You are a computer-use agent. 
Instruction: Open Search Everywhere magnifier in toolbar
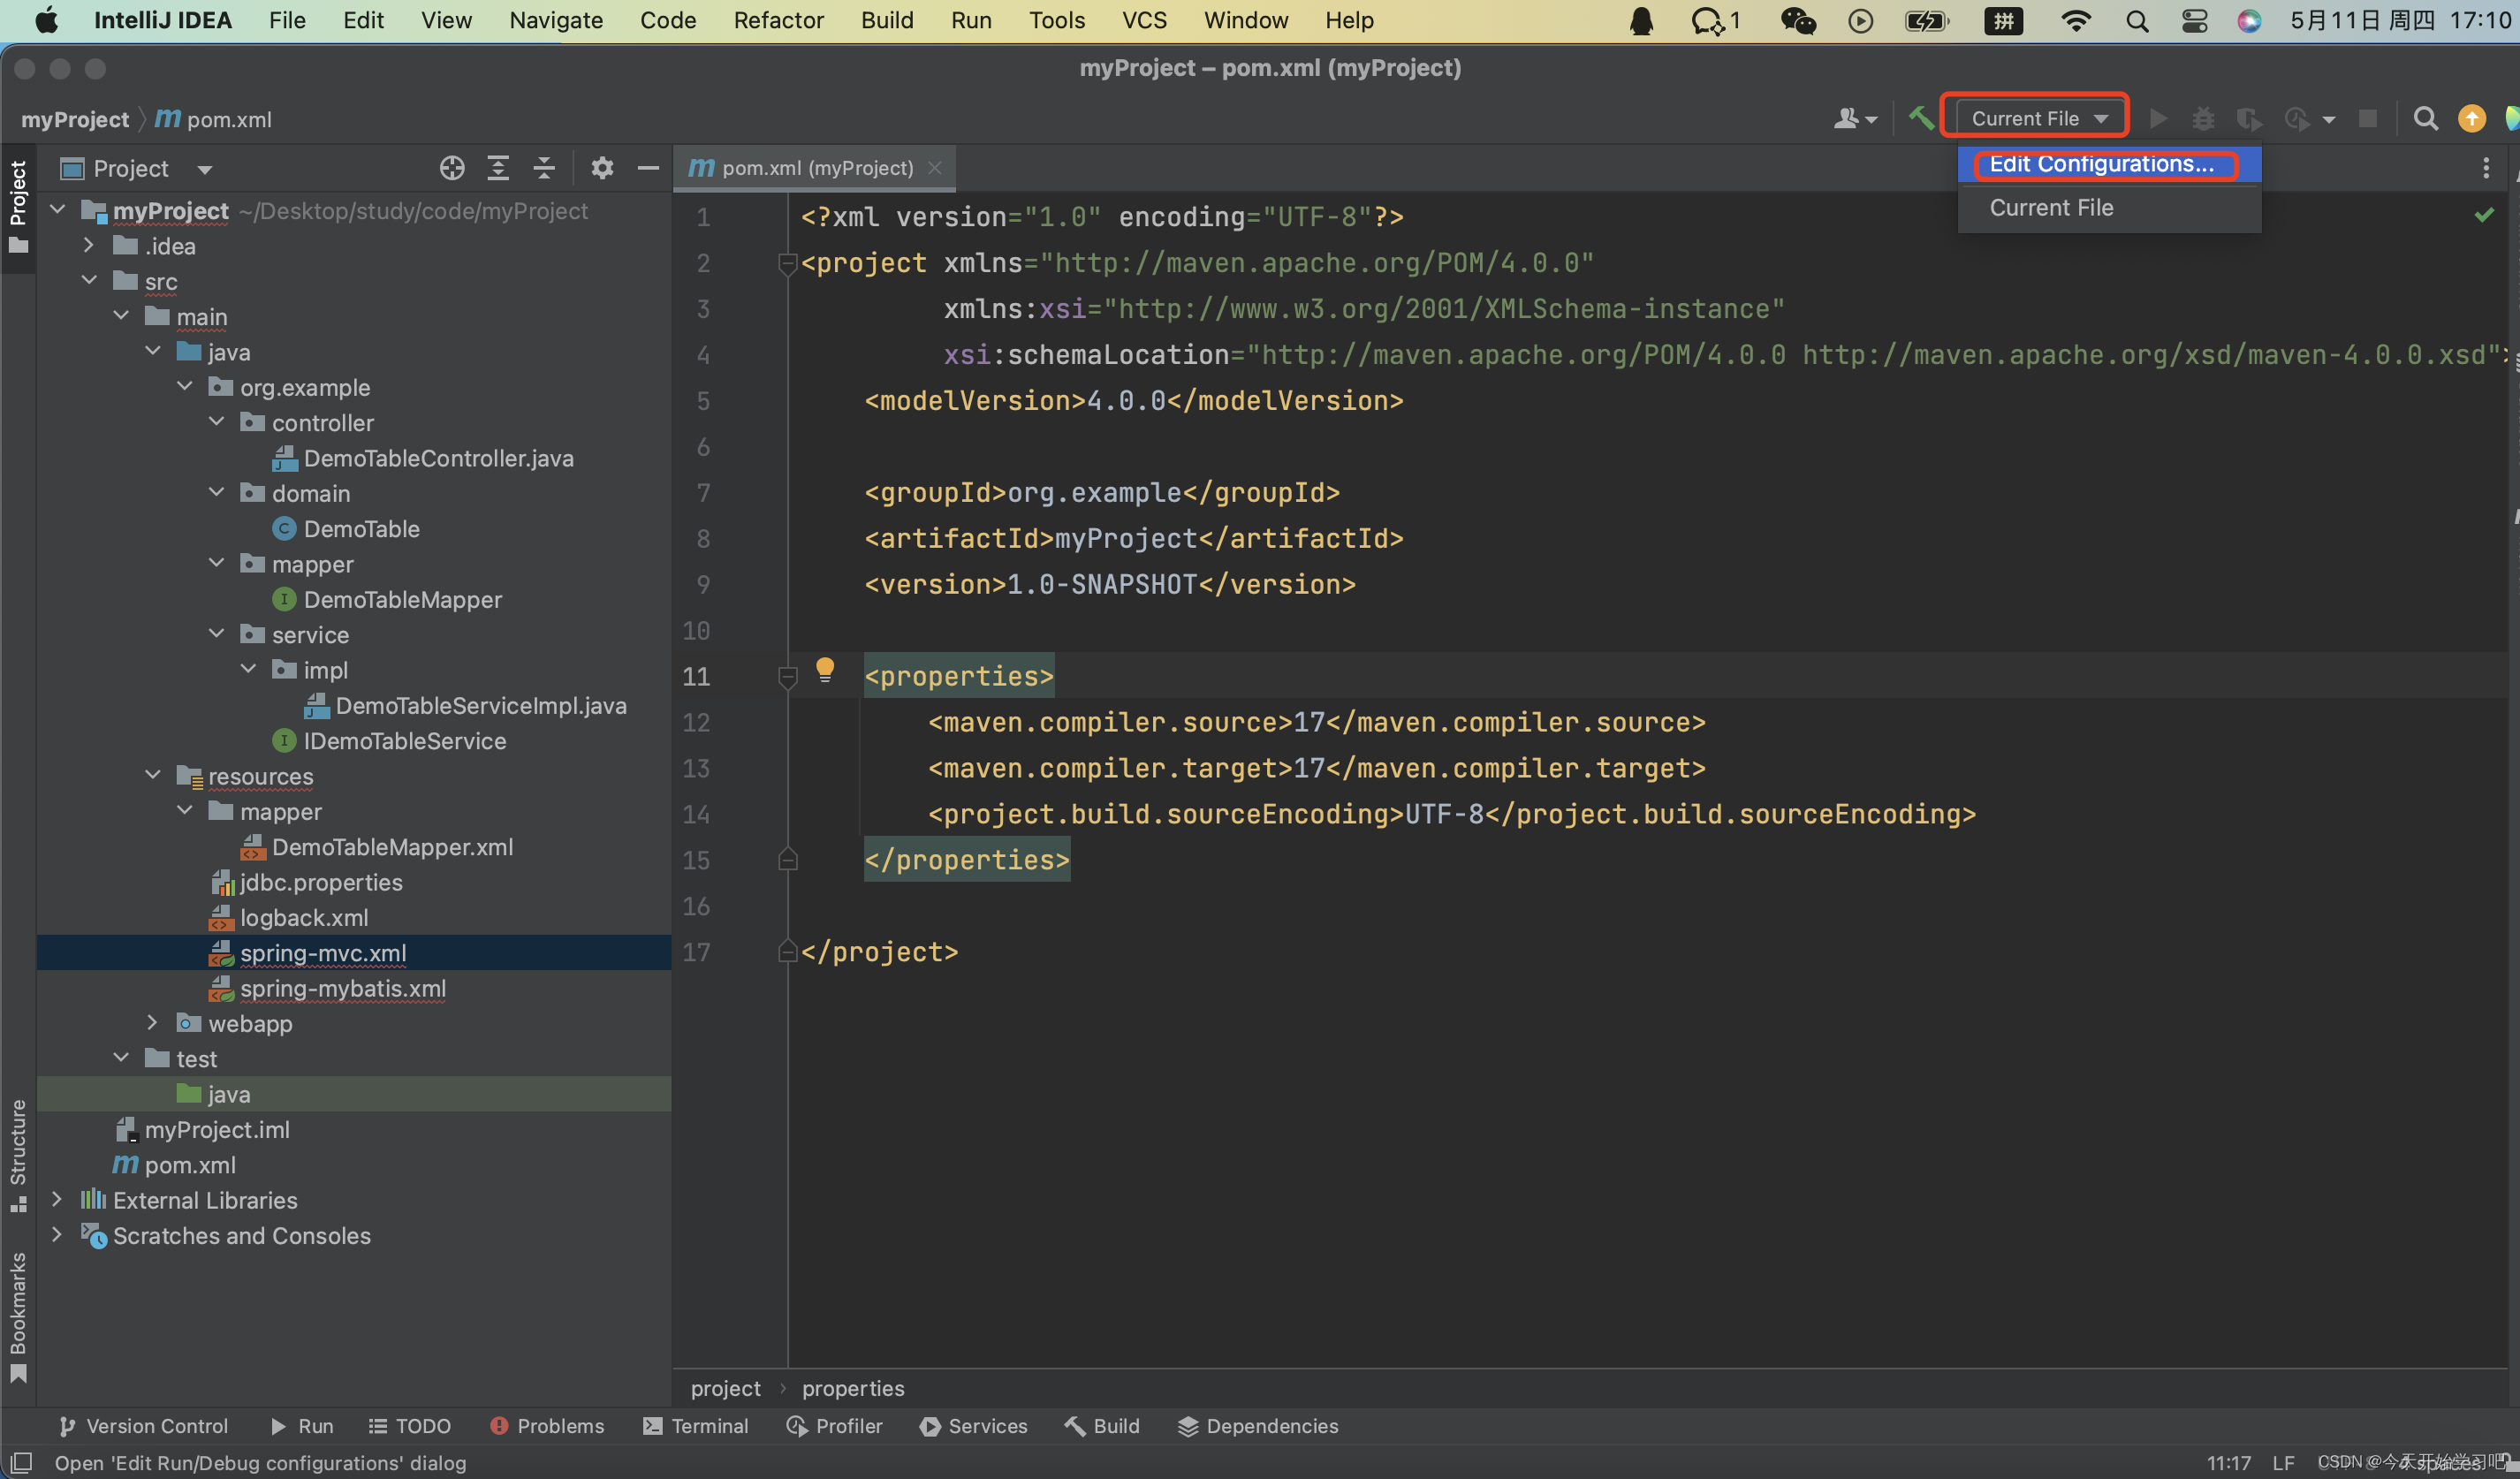pyautogui.click(x=2425, y=119)
